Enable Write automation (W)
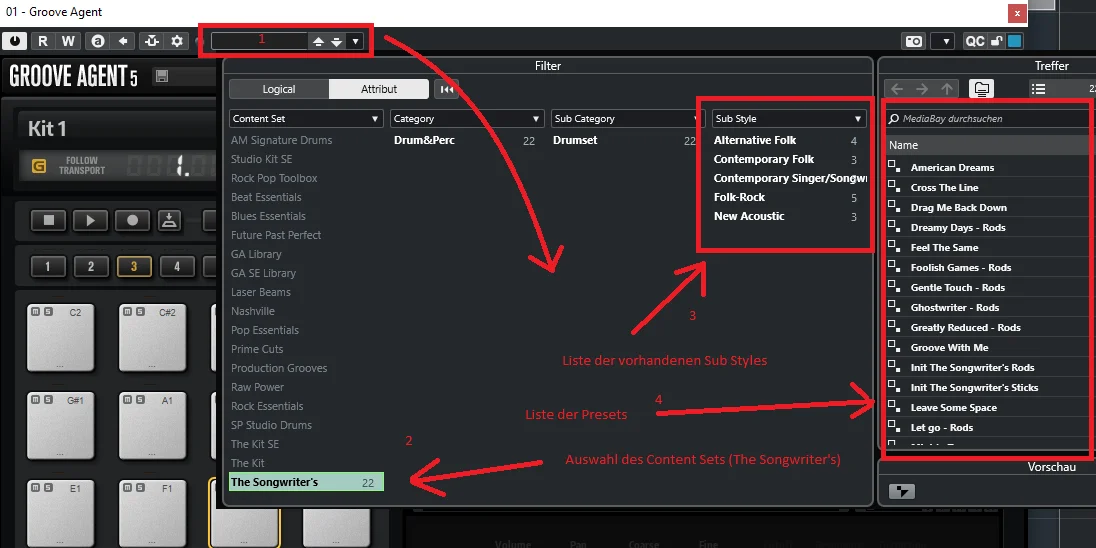Viewport: 1096px width, 548px height. 68,41
